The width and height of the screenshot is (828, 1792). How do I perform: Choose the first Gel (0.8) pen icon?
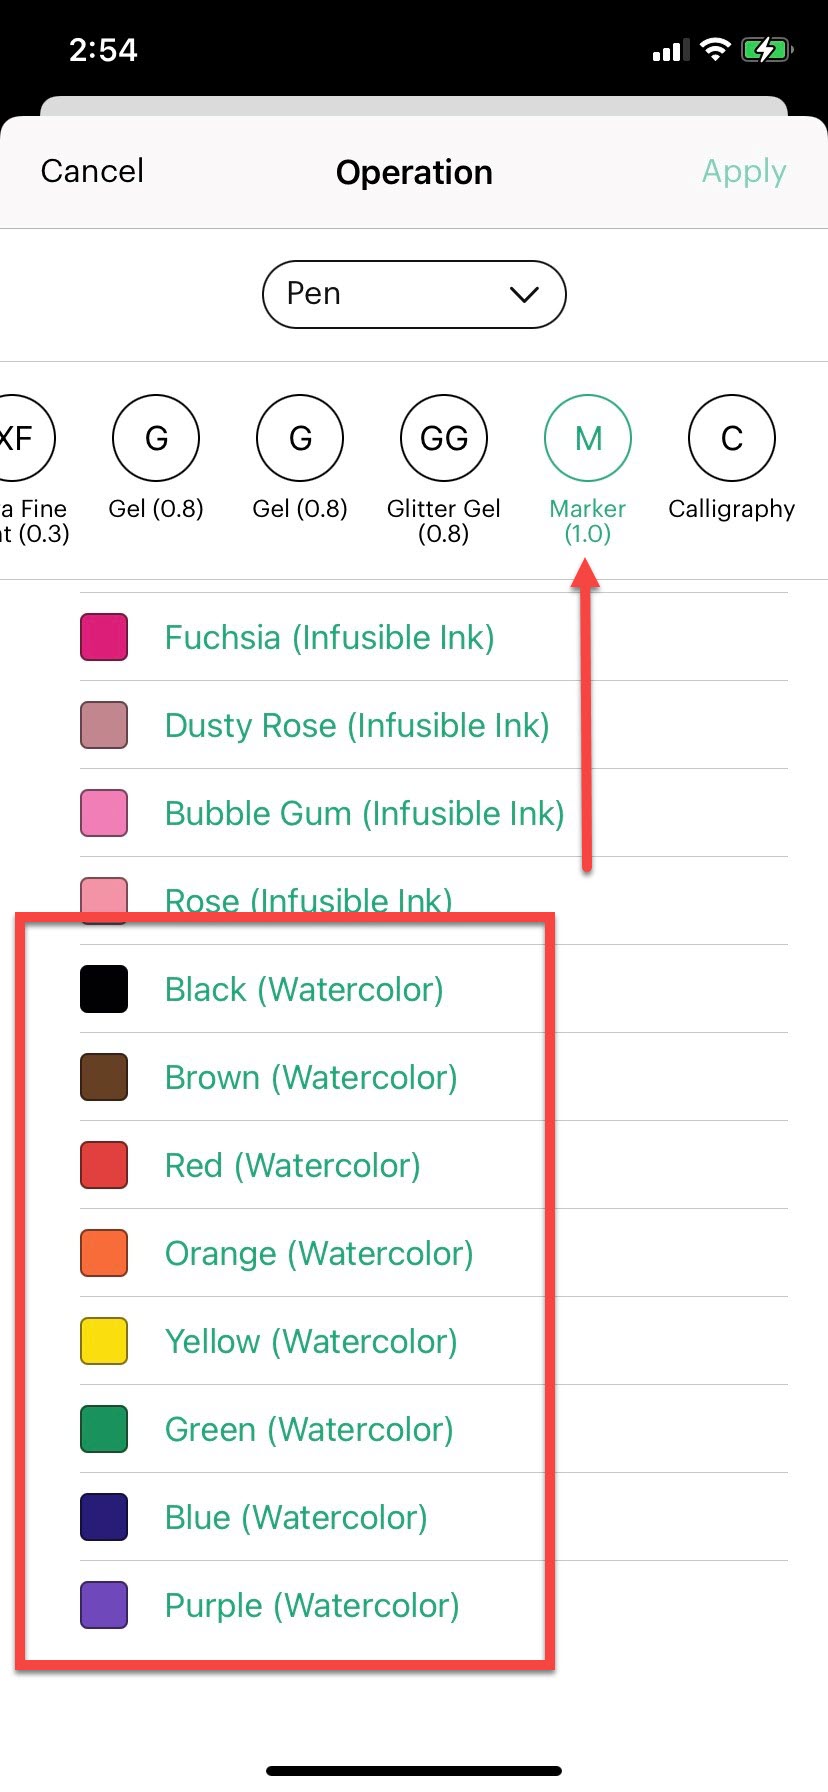[155, 437]
